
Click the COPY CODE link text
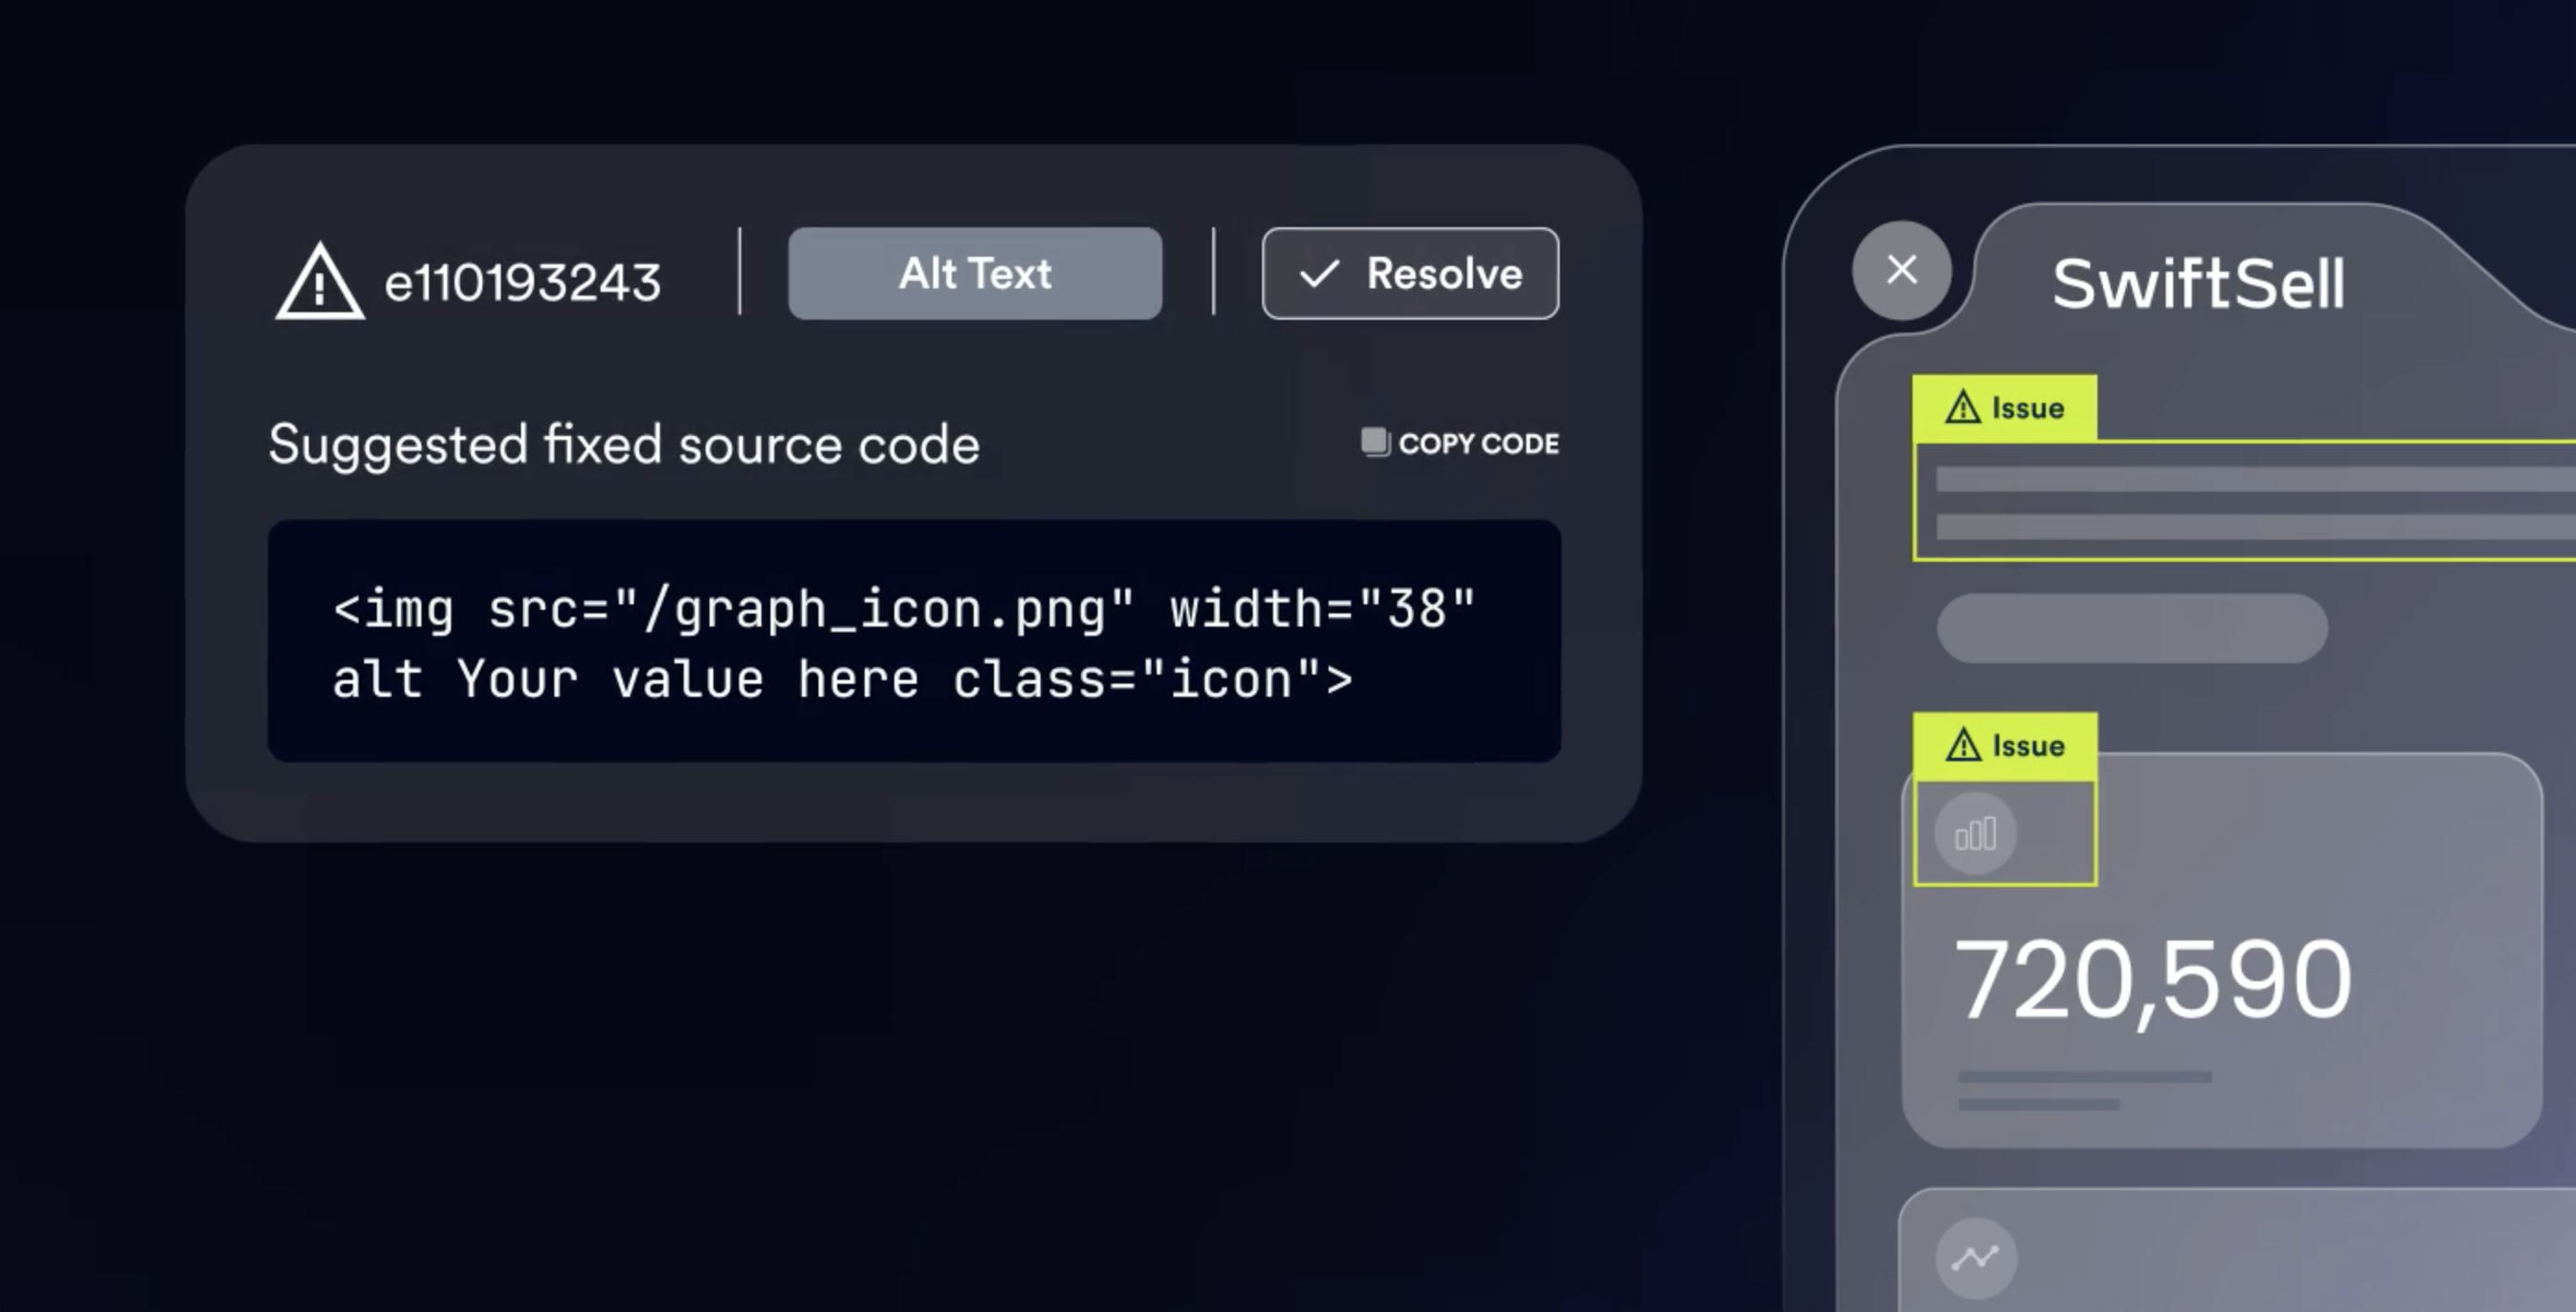1477,443
